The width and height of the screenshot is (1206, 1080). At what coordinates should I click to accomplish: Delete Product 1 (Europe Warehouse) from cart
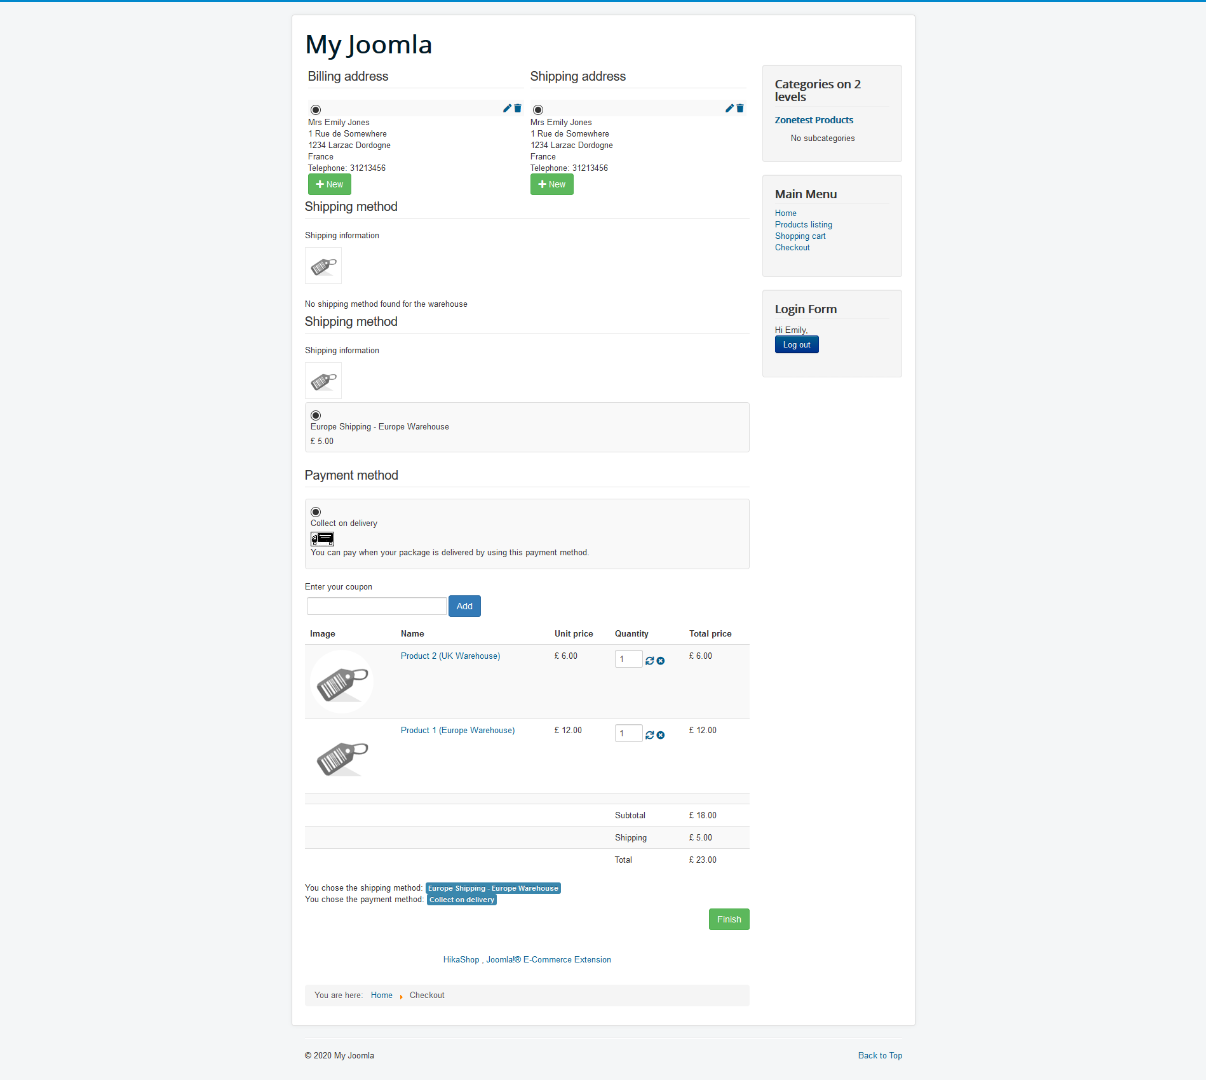click(661, 735)
